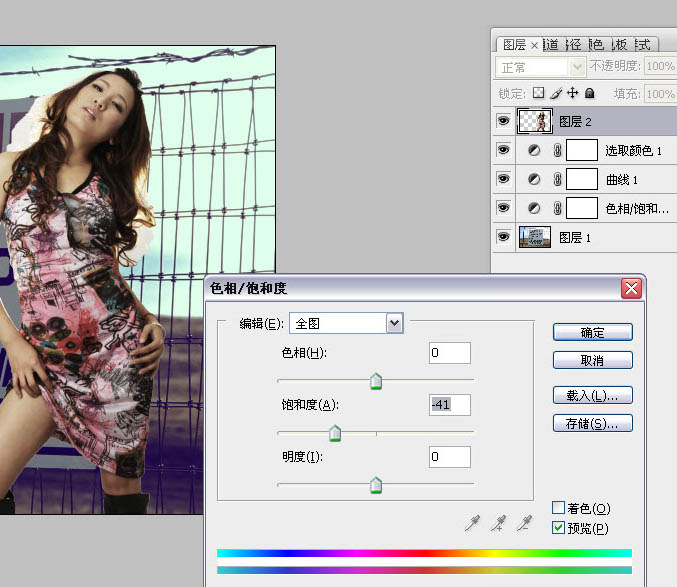Select the first eyedropper tool in dialog

point(471,522)
